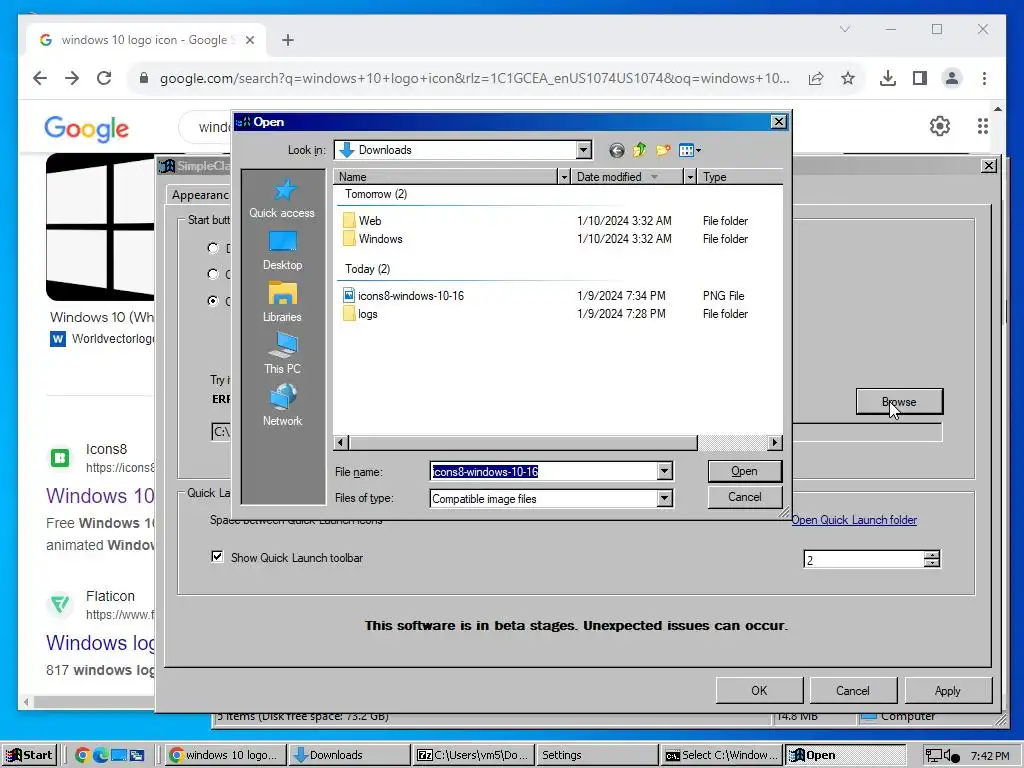
Task: Switch to Downloads taskbar item
Action: point(351,756)
